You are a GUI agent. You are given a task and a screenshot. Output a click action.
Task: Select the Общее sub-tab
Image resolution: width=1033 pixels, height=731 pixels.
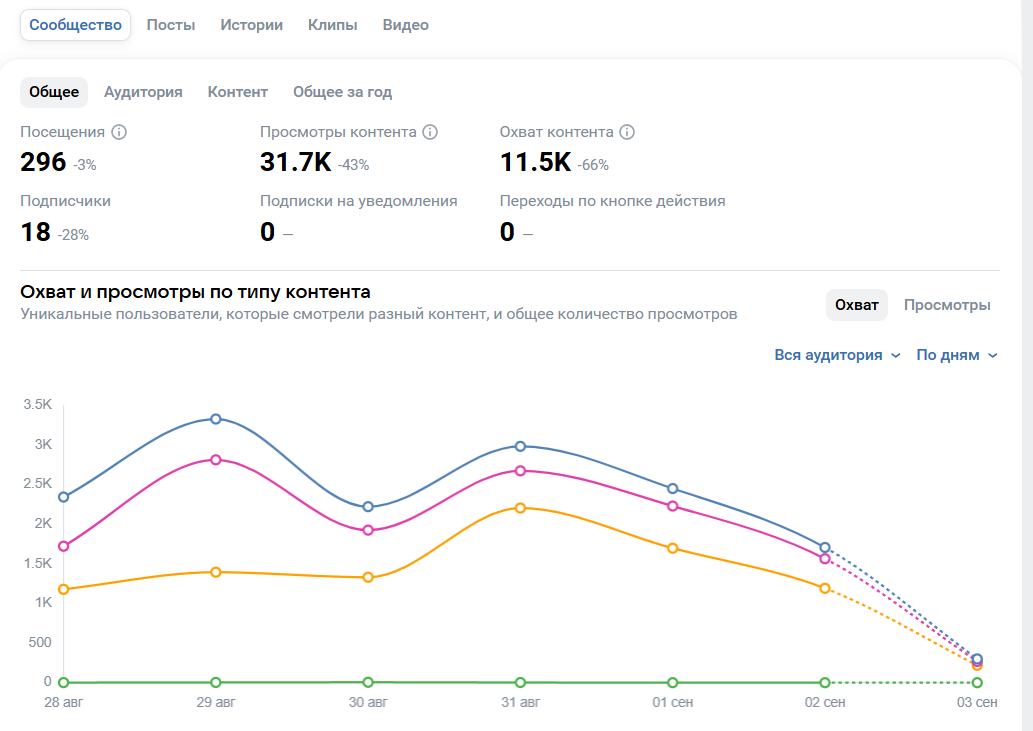tap(54, 92)
